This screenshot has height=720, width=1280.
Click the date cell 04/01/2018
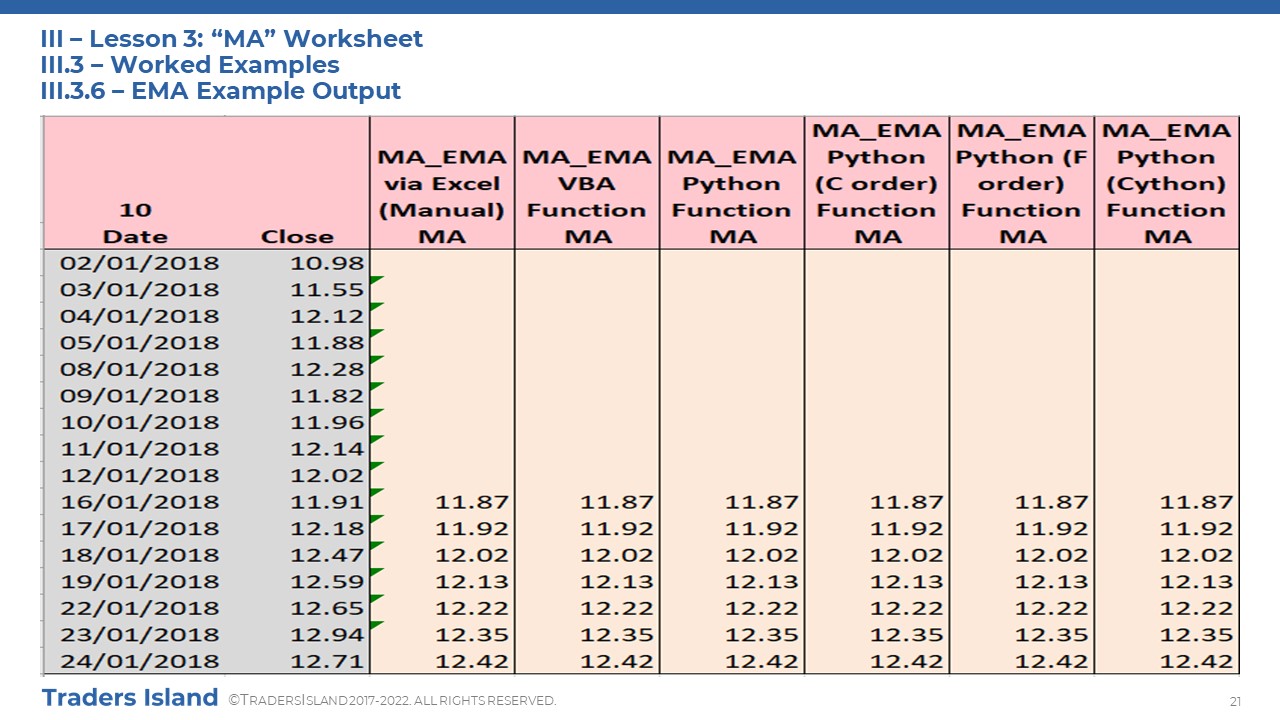click(x=140, y=316)
